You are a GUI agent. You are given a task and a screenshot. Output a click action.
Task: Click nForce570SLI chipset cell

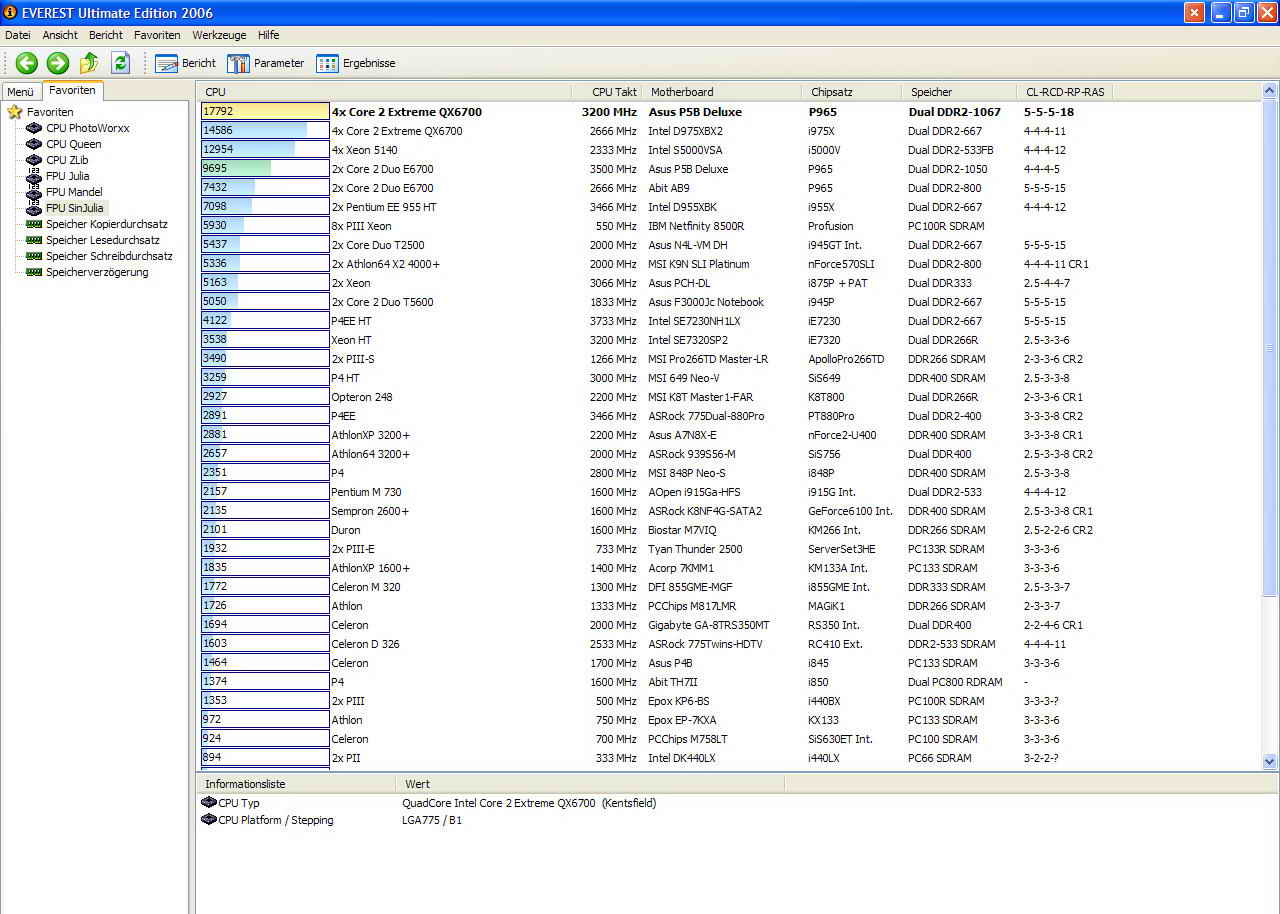(842, 264)
